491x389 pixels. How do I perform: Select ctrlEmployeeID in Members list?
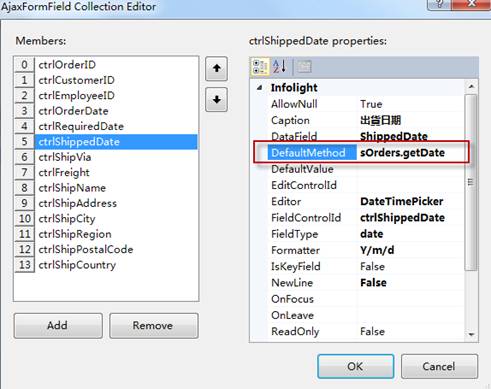pyautogui.click(x=106, y=95)
